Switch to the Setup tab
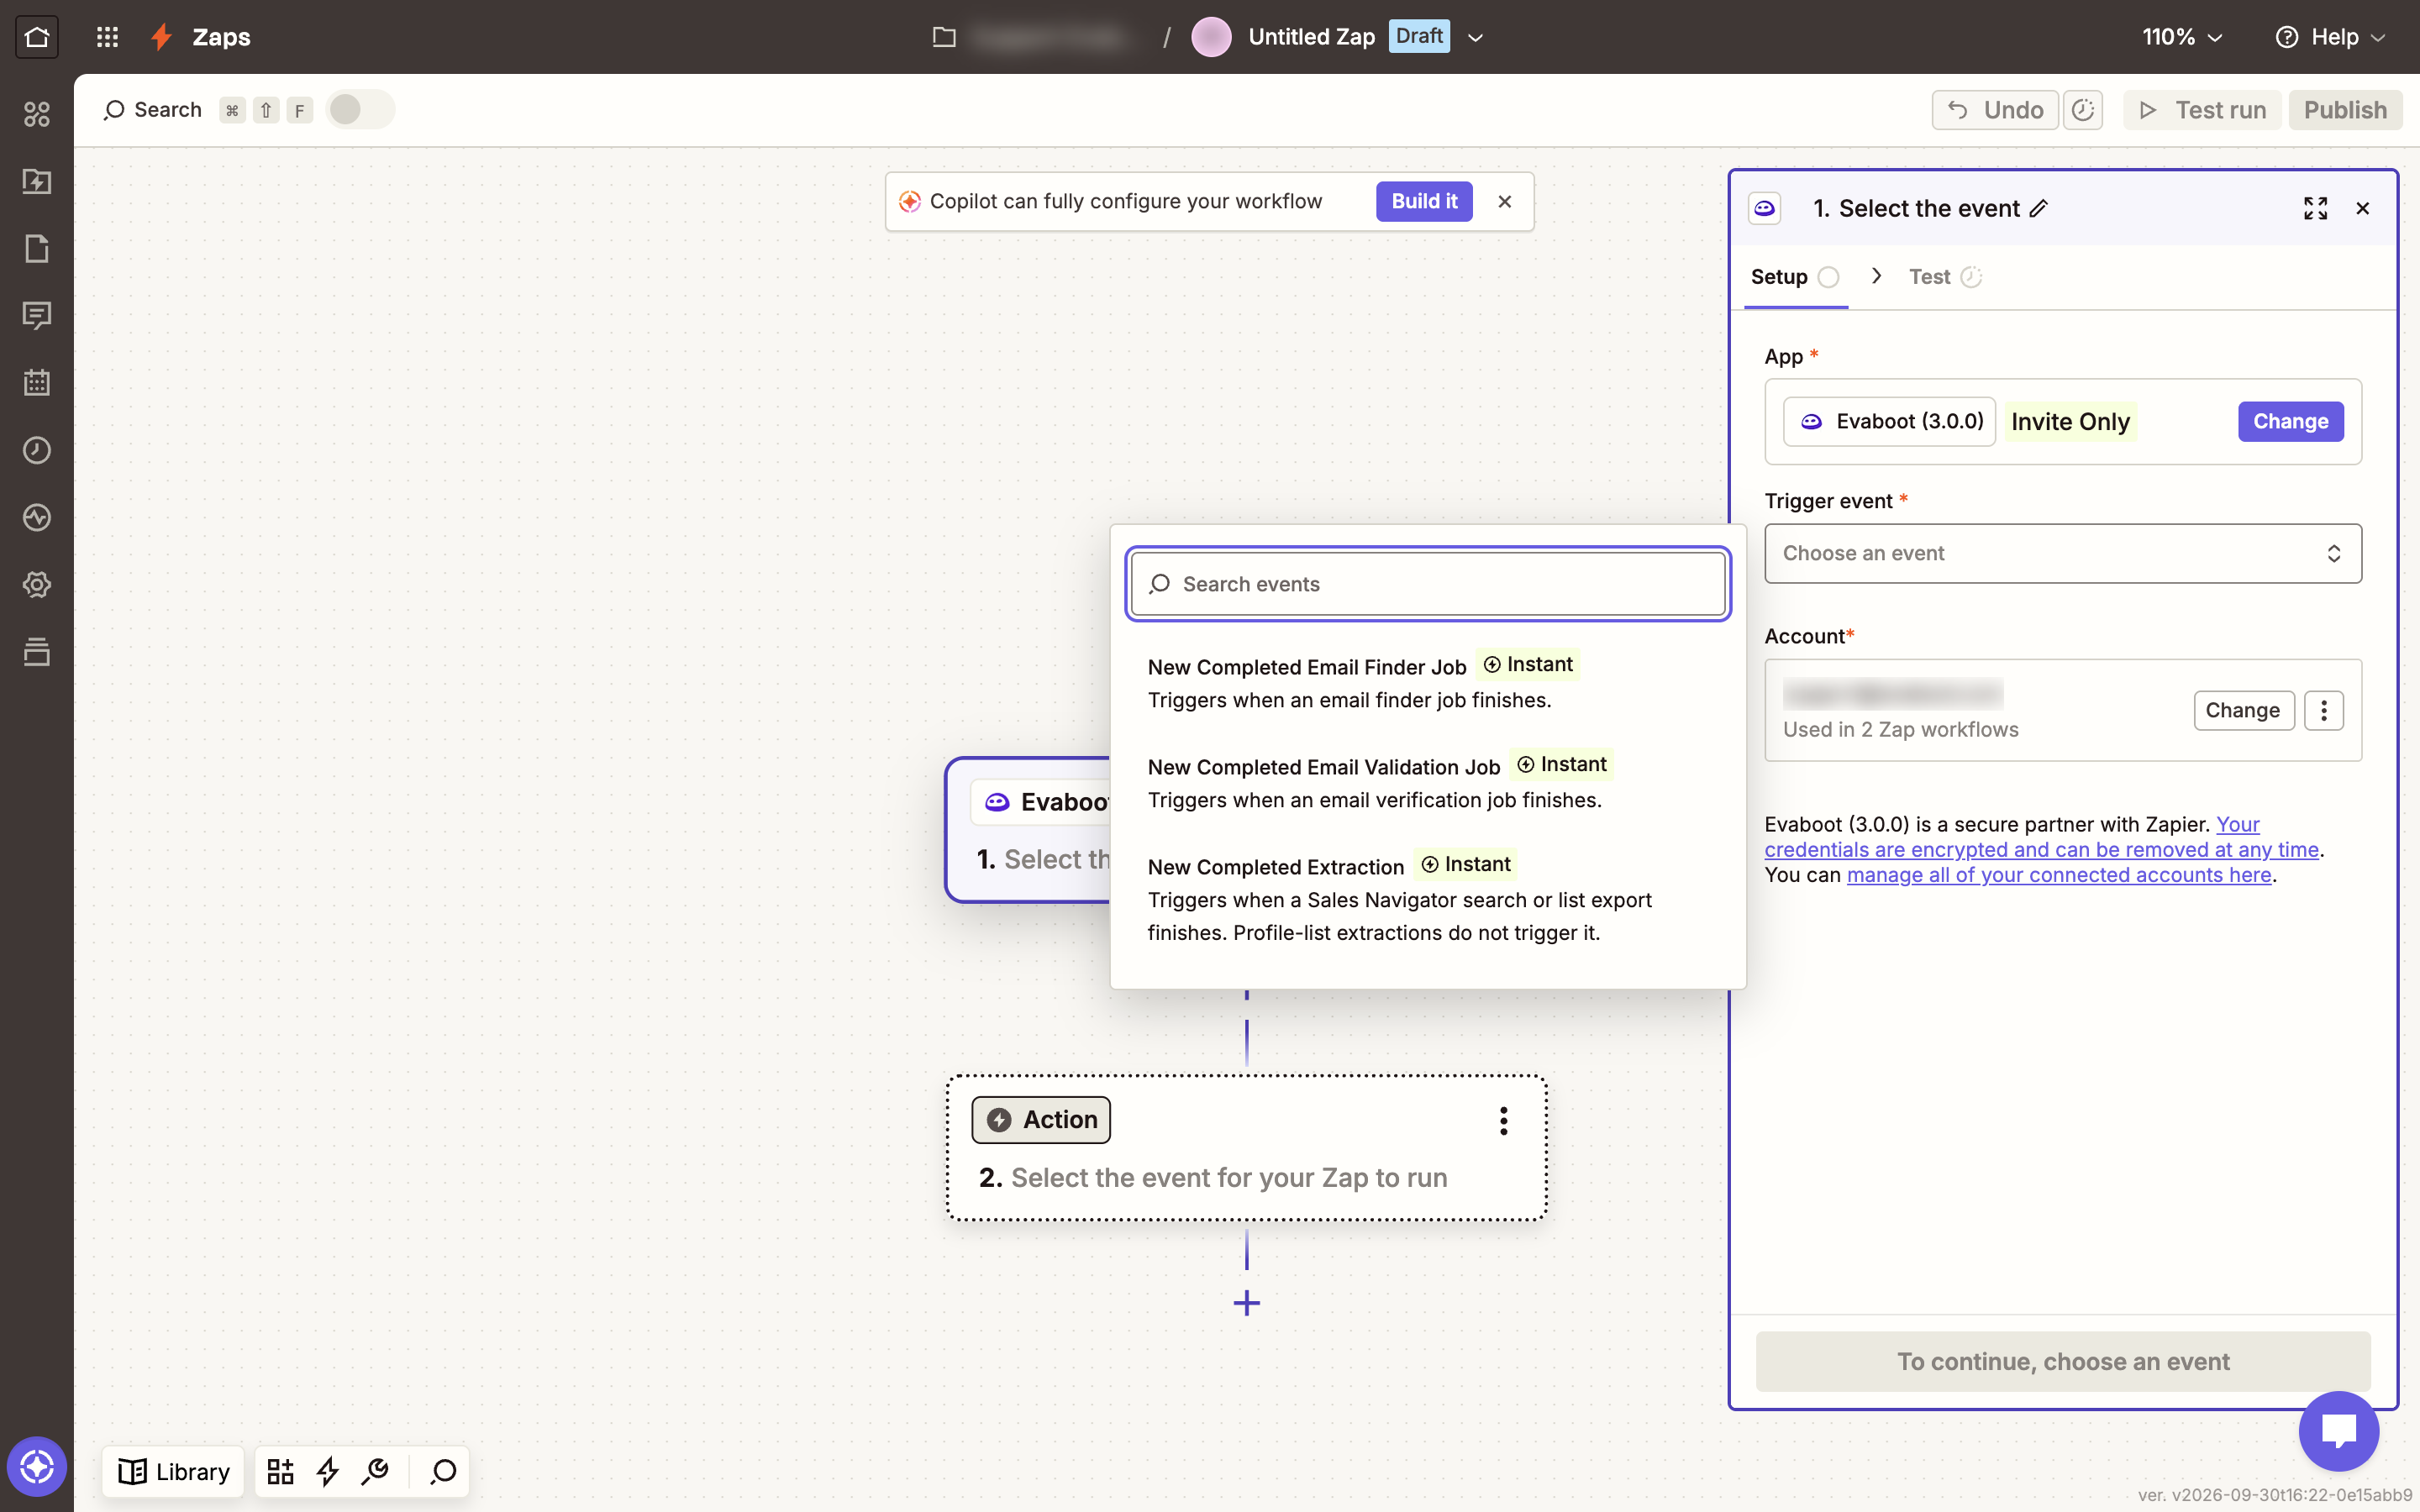 pos(1795,277)
